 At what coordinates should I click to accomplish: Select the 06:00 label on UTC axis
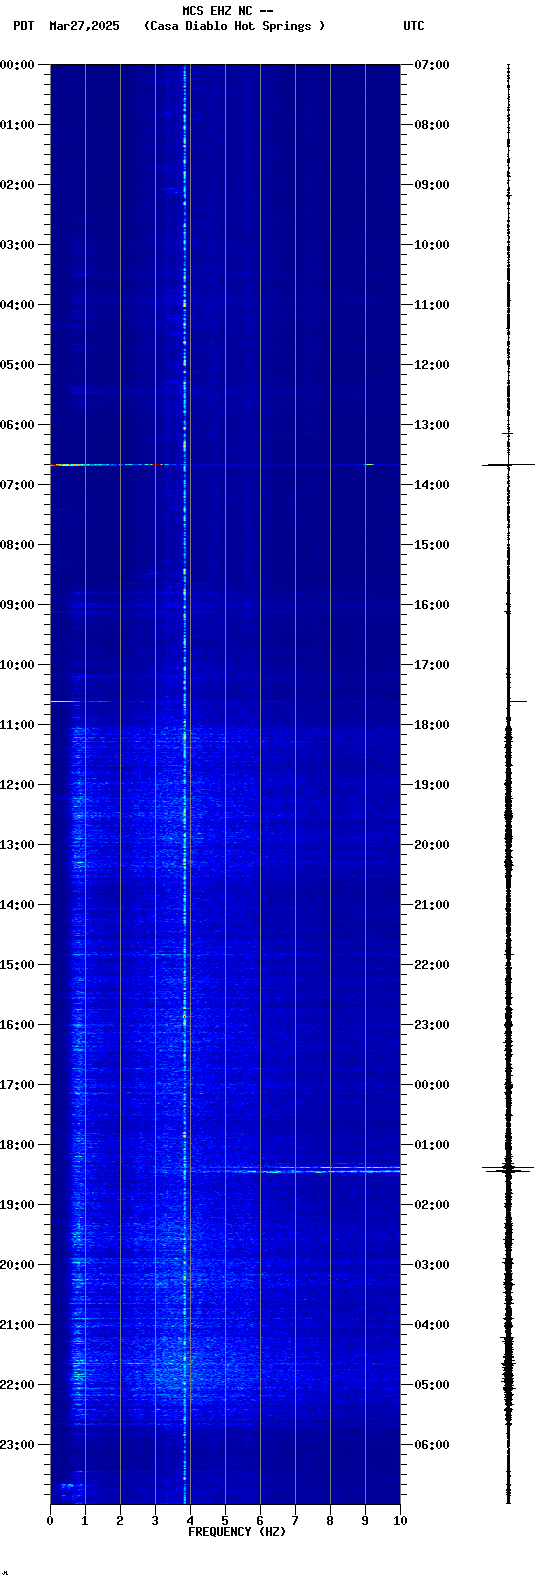click(x=431, y=1445)
